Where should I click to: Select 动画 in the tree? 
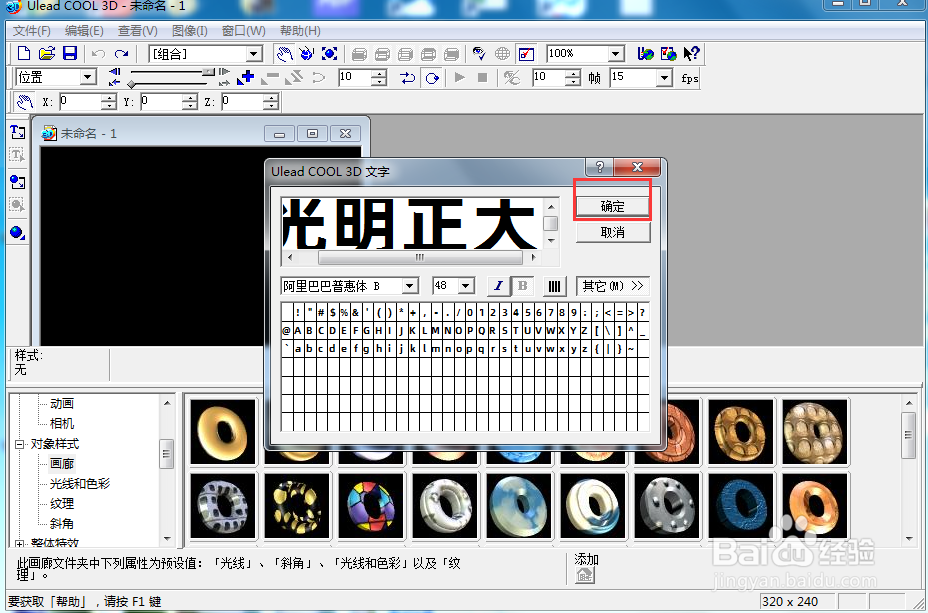tap(62, 404)
